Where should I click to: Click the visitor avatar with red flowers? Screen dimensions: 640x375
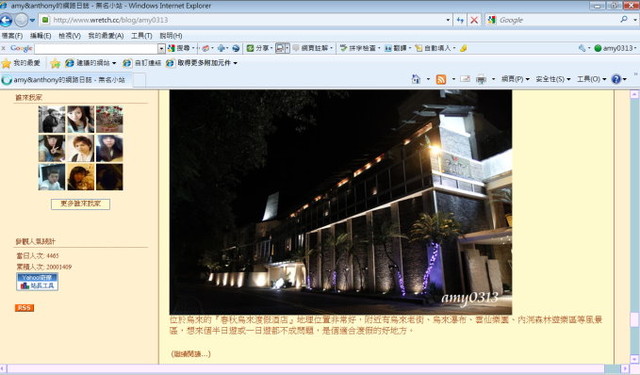tap(109, 119)
